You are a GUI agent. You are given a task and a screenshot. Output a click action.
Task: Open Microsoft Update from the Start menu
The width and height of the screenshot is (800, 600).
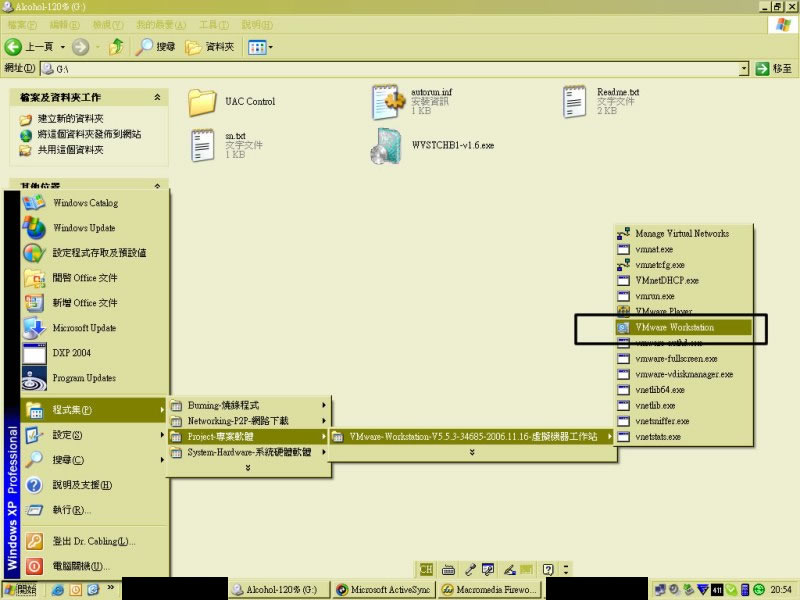(x=95, y=328)
